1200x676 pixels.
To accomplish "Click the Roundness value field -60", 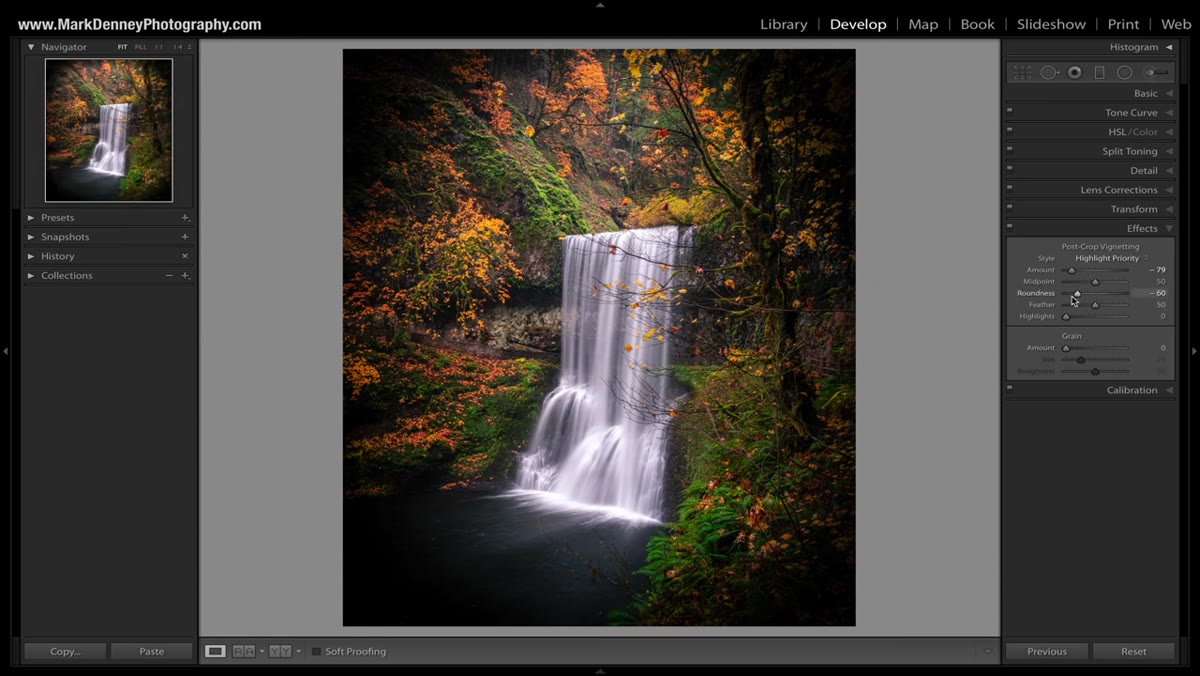I will (x=1149, y=293).
